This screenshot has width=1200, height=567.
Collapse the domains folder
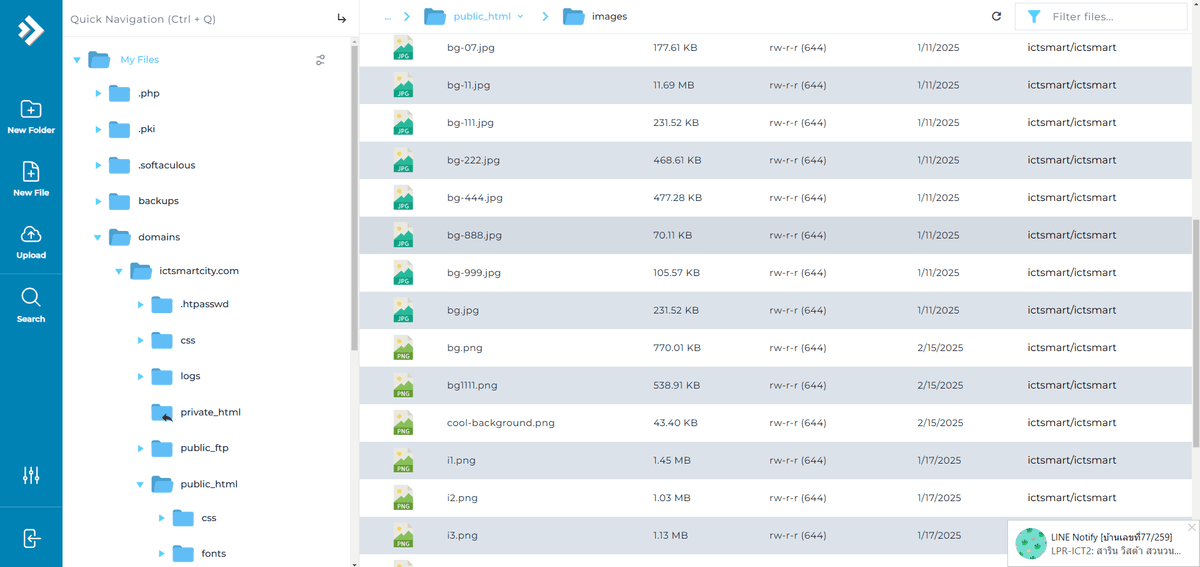pyautogui.click(x=98, y=237)
